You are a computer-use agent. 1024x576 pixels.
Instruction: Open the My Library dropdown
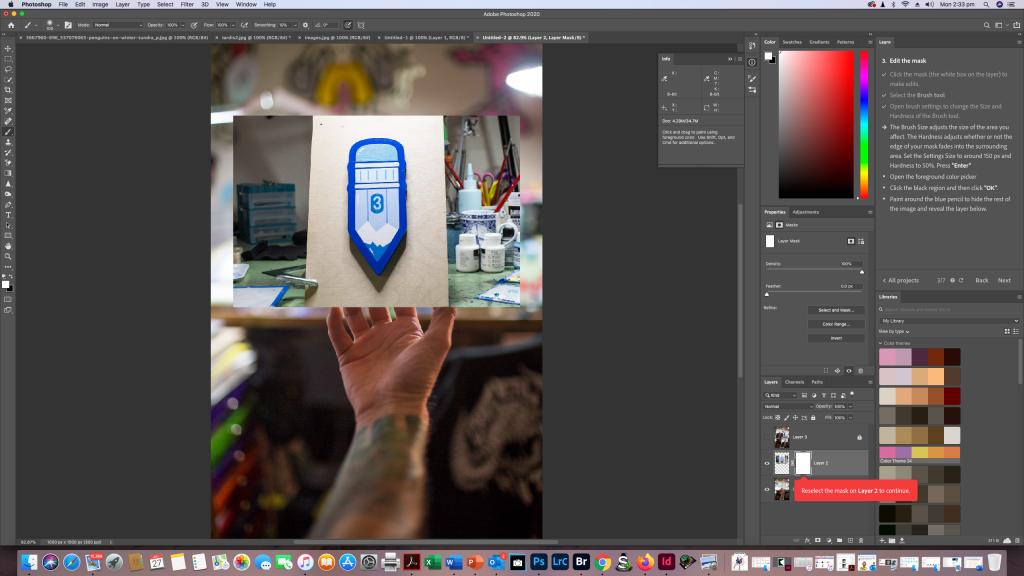(948, 321)
